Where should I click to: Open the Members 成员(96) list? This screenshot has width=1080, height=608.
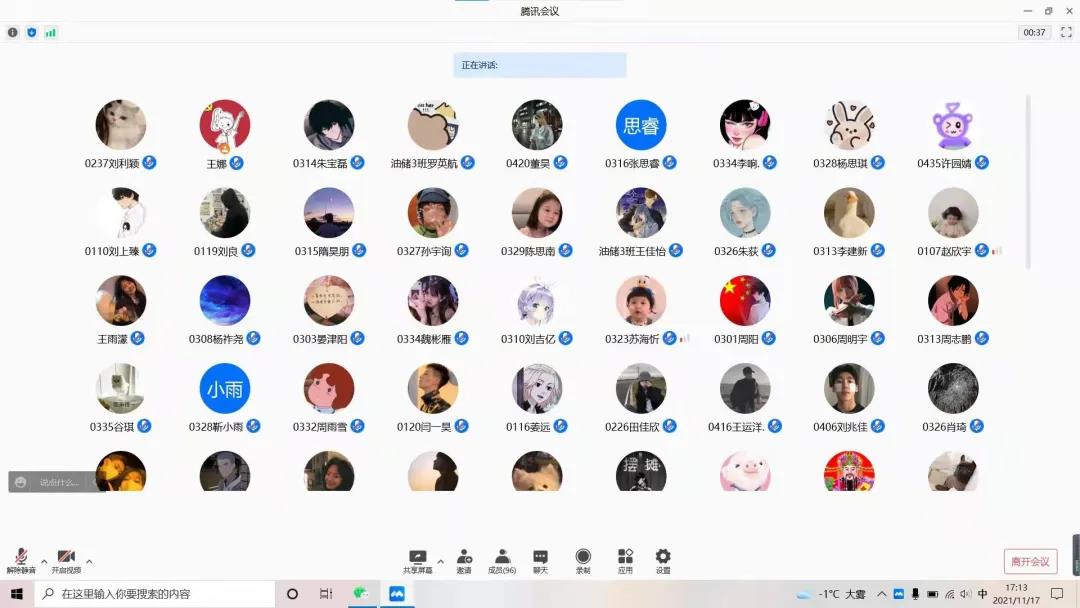tap(501, 560)
